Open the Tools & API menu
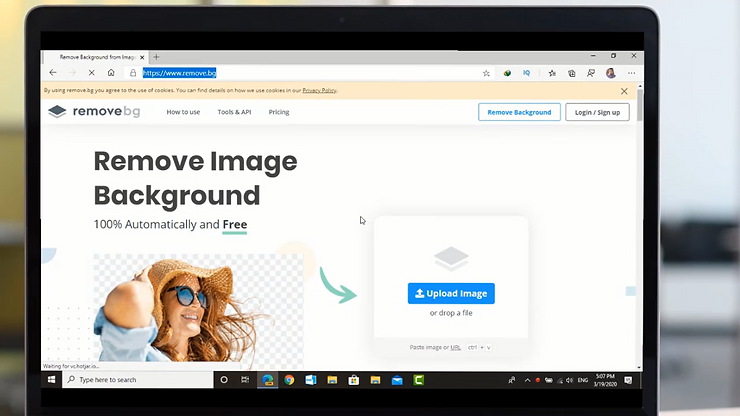The height and width of the screenshot is (416, 740). tap(234, 112)
